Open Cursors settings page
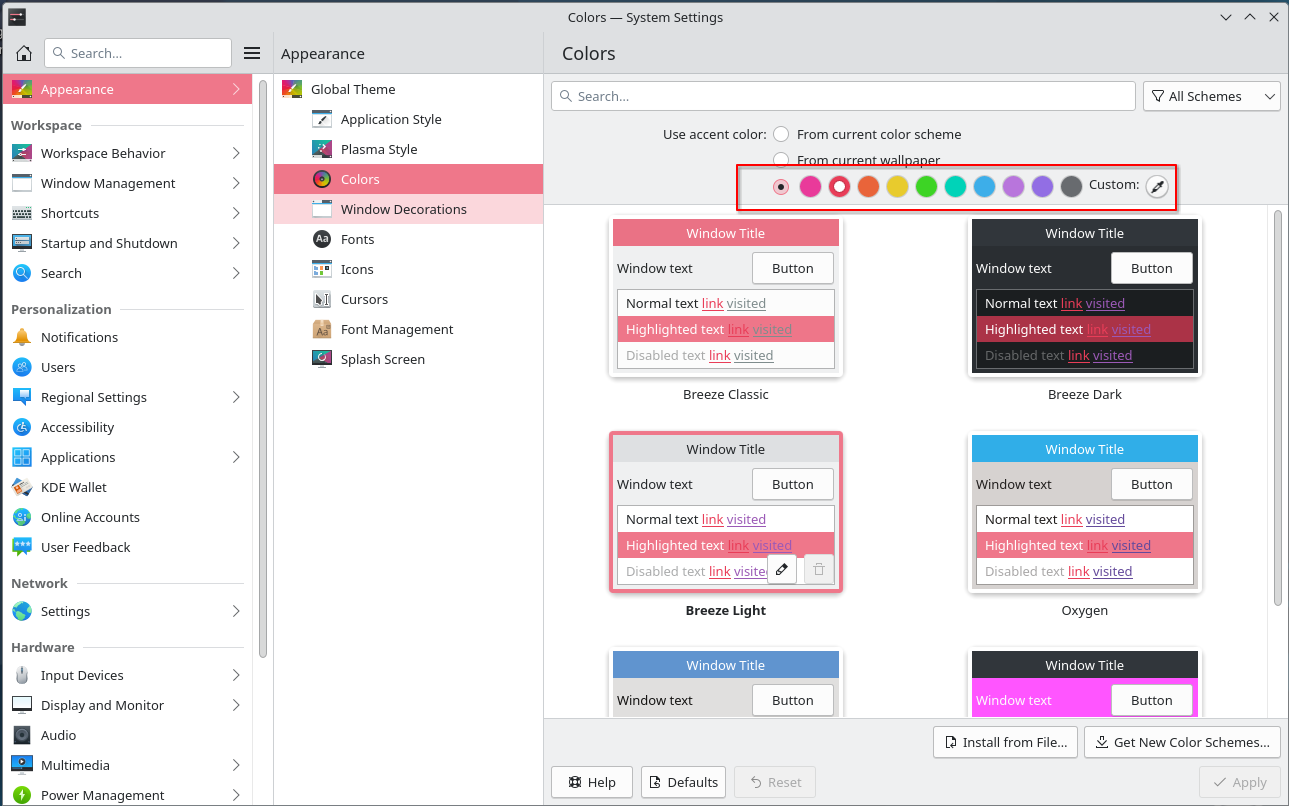 click(408, 299)
